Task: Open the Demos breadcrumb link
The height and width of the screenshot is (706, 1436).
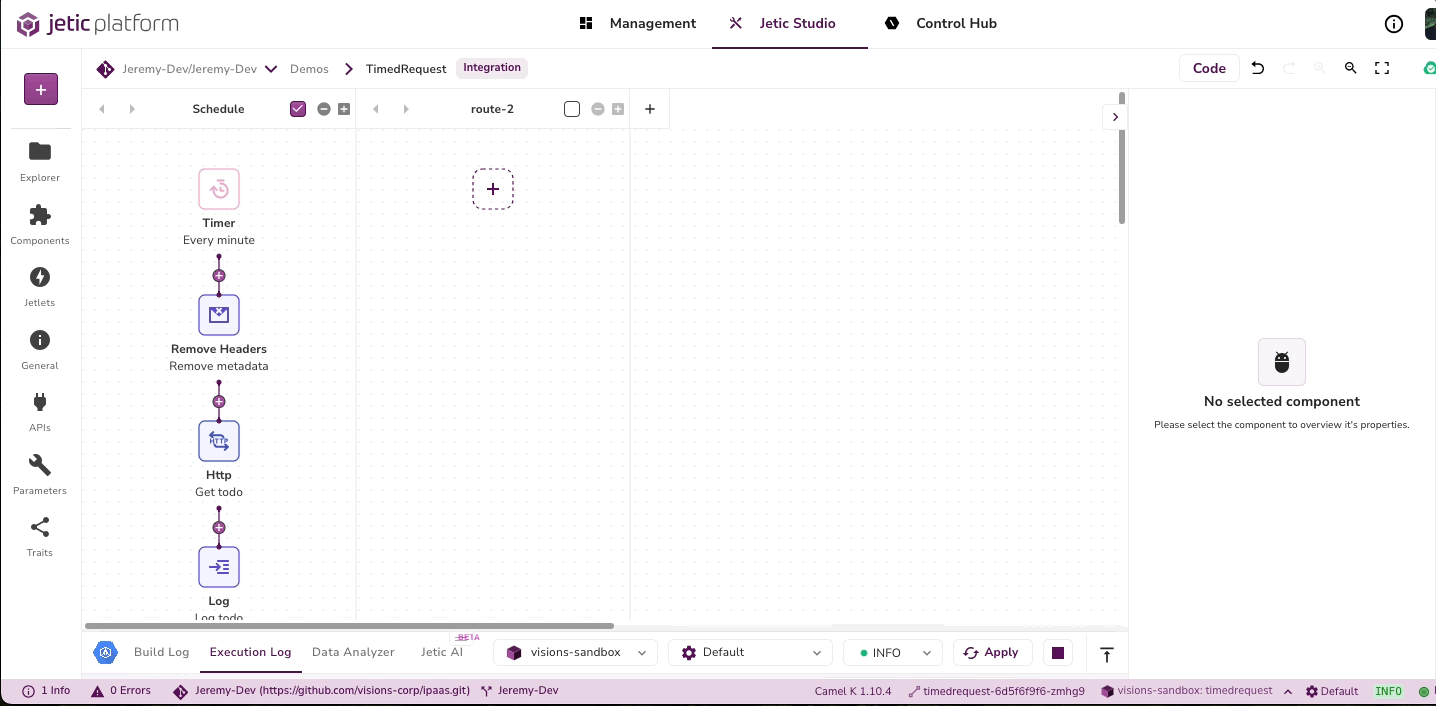Action: coord(309,69)
